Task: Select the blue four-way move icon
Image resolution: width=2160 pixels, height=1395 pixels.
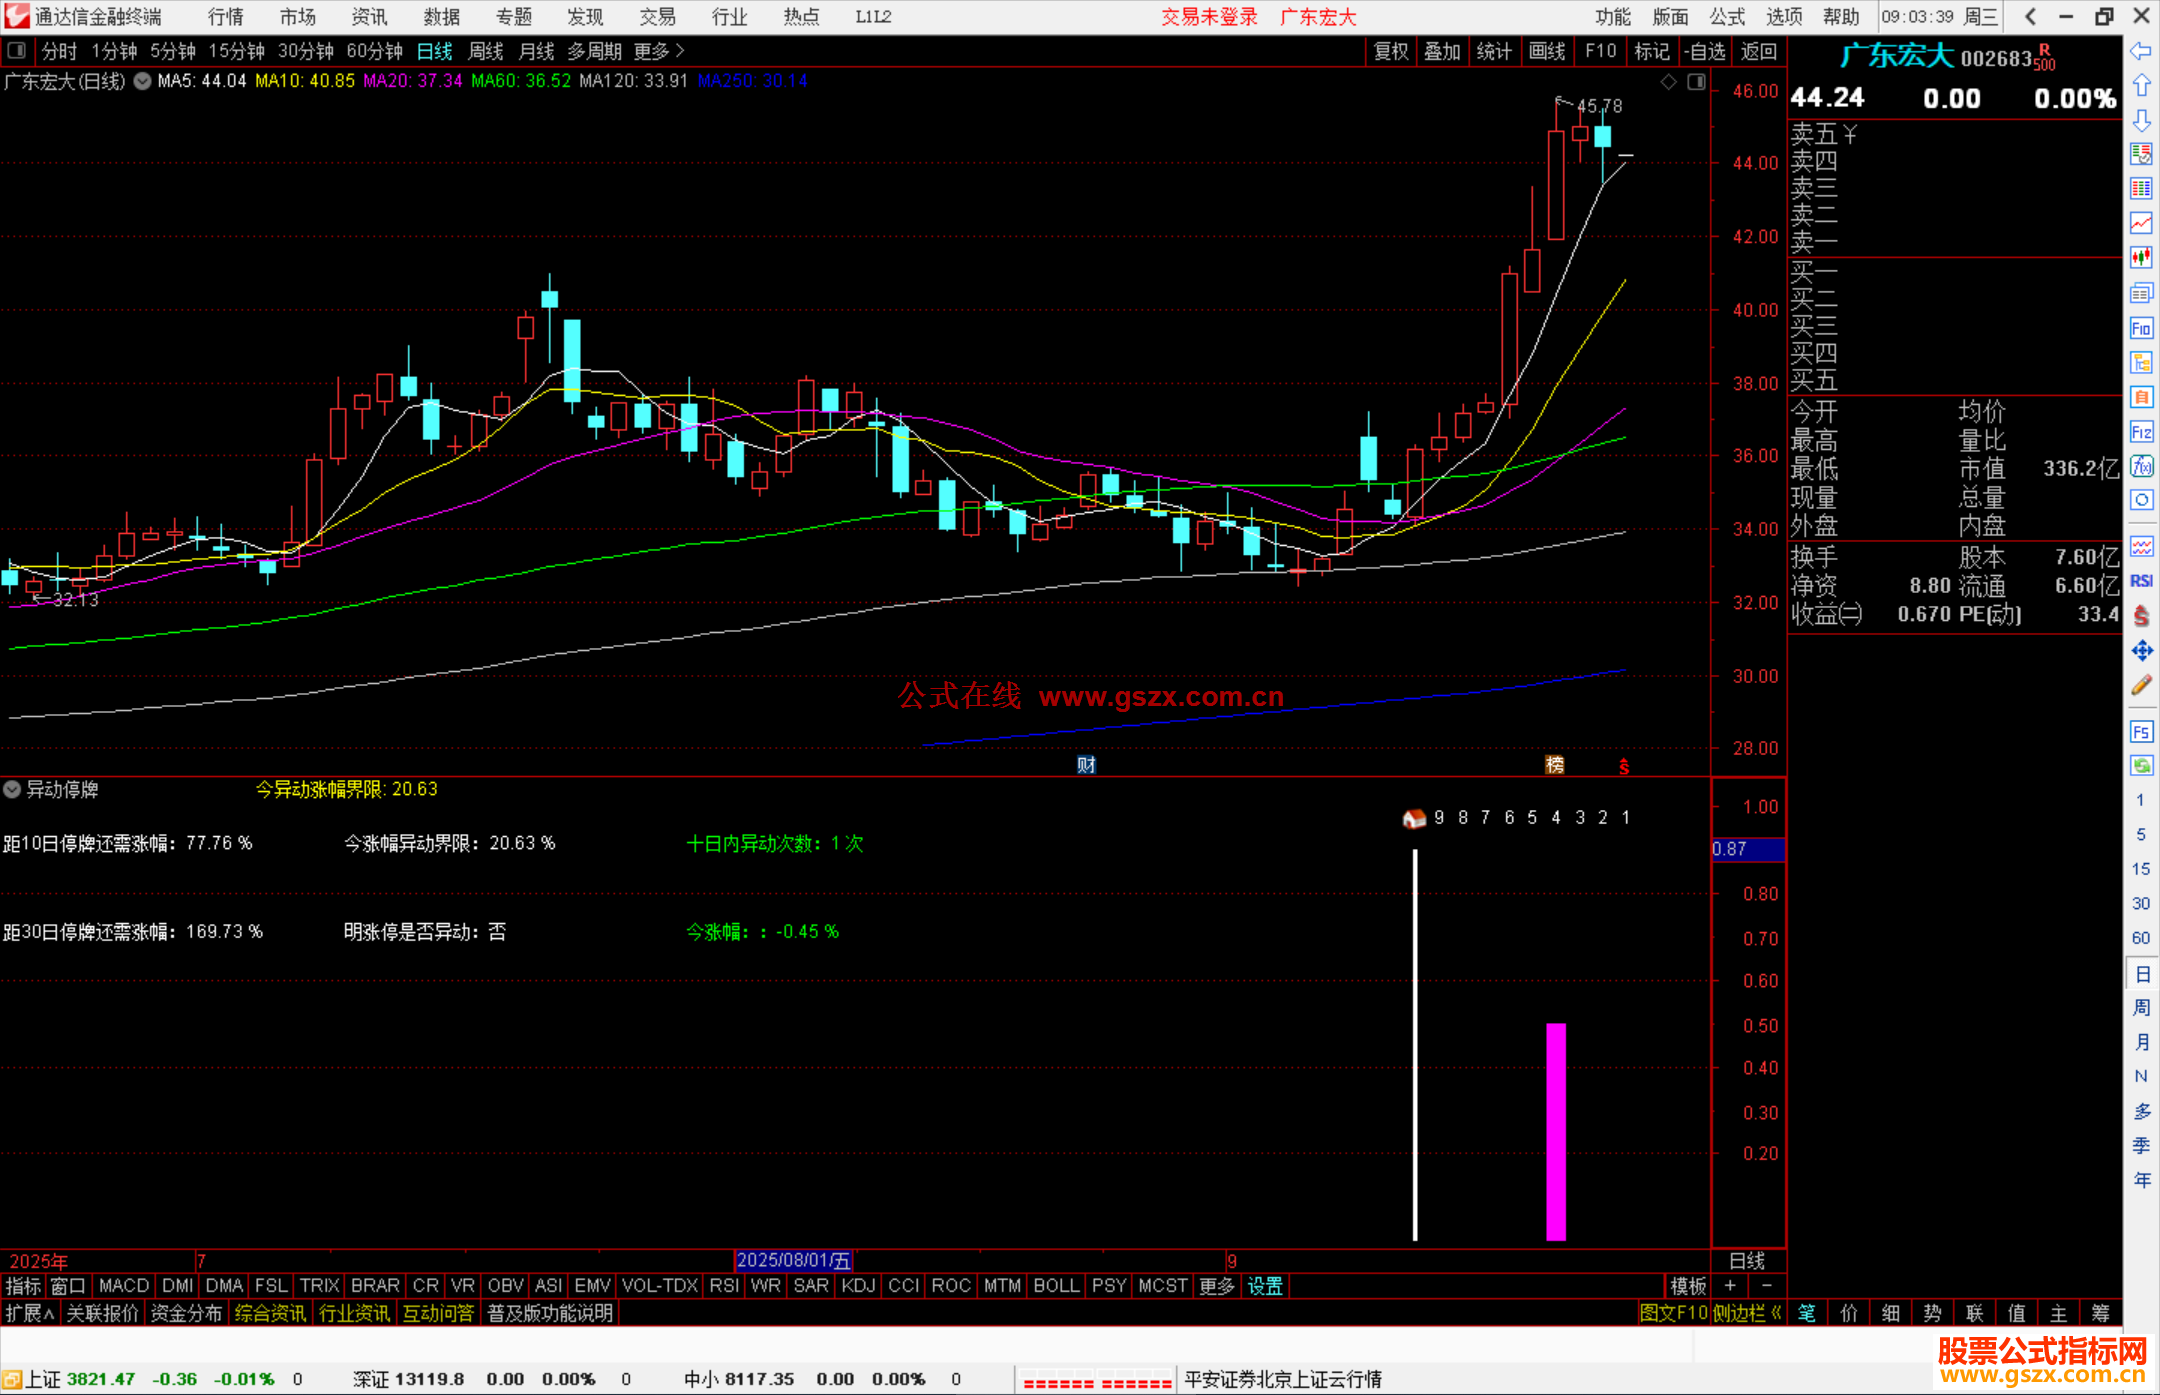Action: tap(2141, 651)
